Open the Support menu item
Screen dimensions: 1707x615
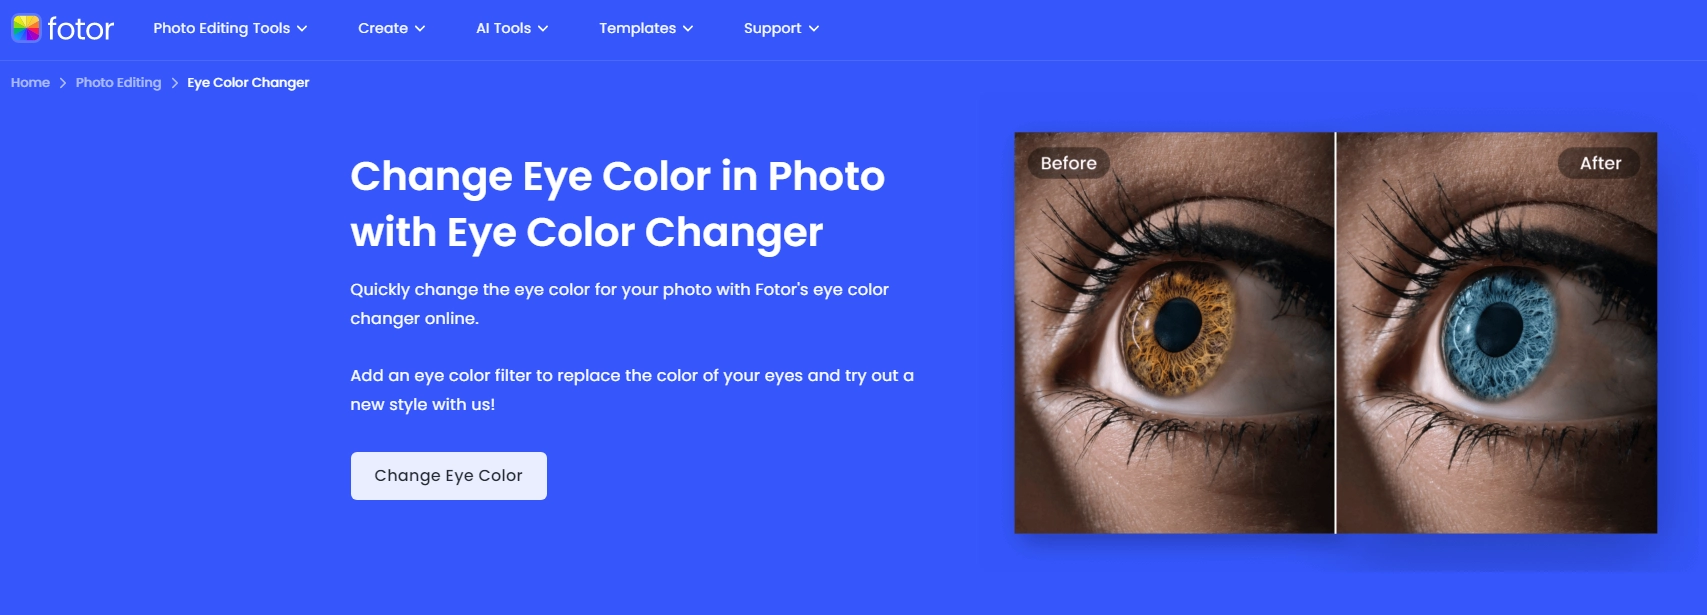tap(773, 28)
